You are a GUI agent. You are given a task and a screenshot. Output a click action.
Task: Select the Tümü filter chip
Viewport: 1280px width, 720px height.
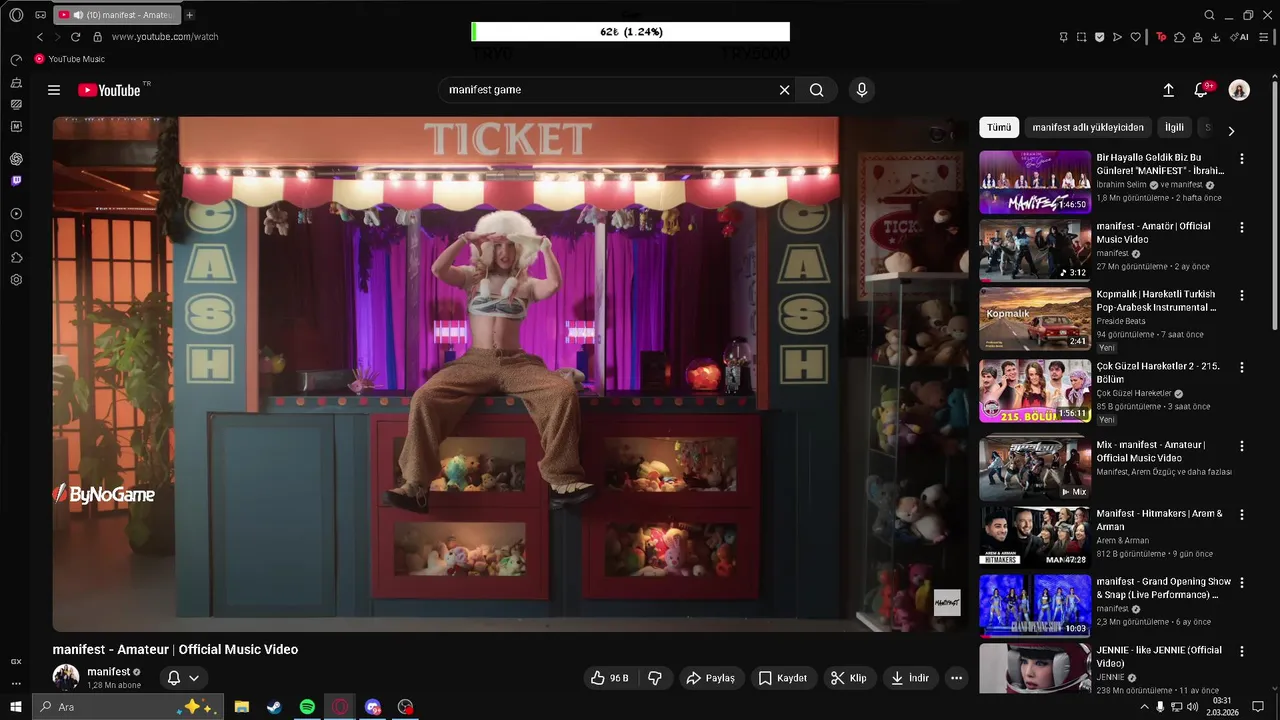click(x=999, y=128)
